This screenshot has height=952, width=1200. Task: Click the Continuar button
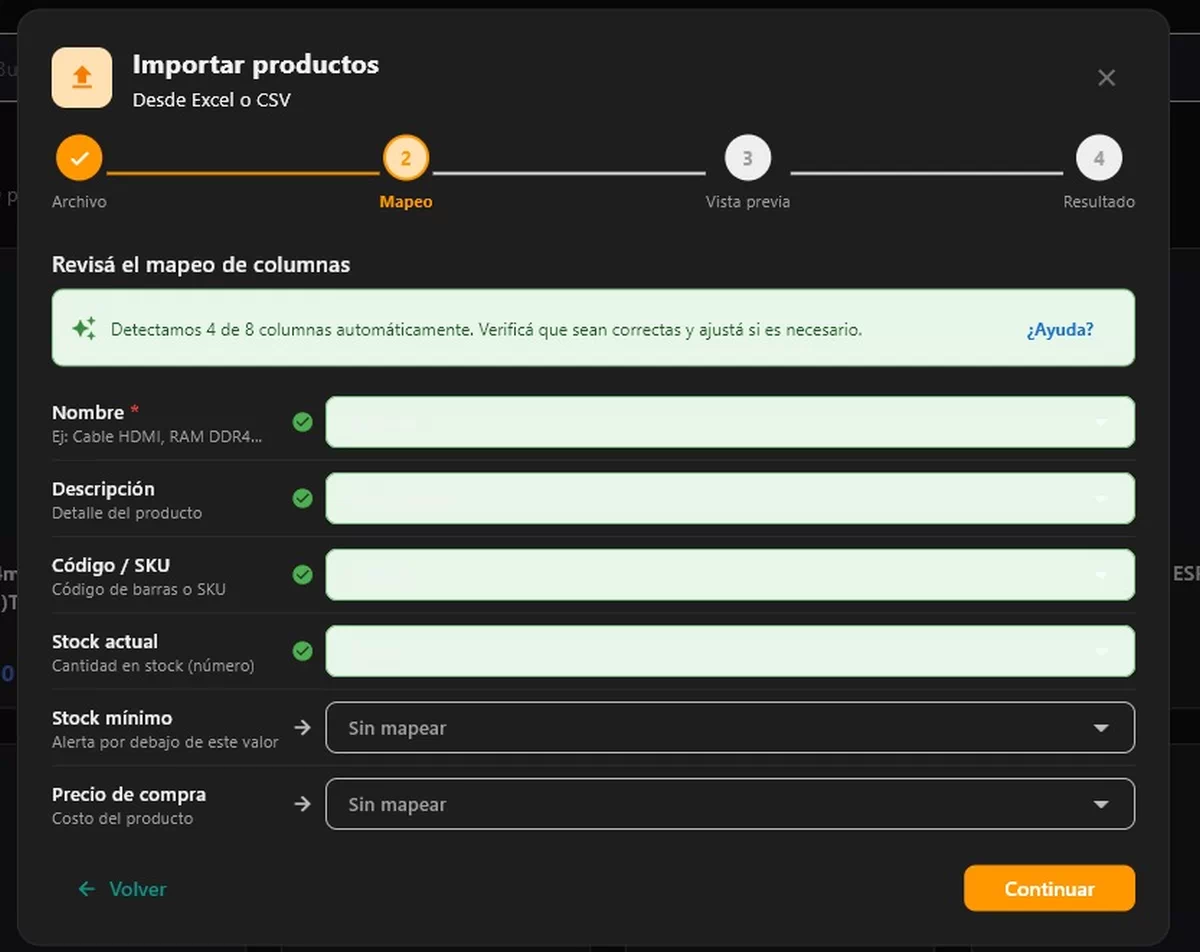1049,888
